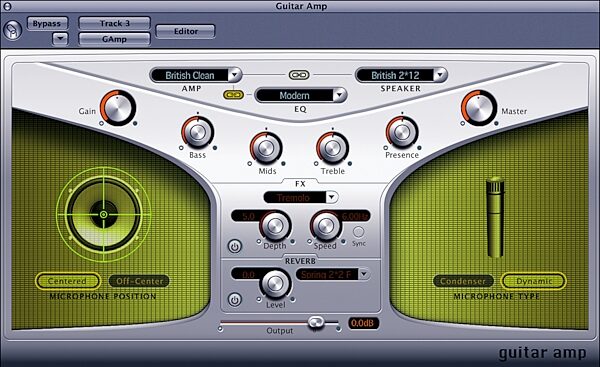The image size is (600, 367).
Task: Select Off-Center microphone position
Action: click(x=139, y=281)
